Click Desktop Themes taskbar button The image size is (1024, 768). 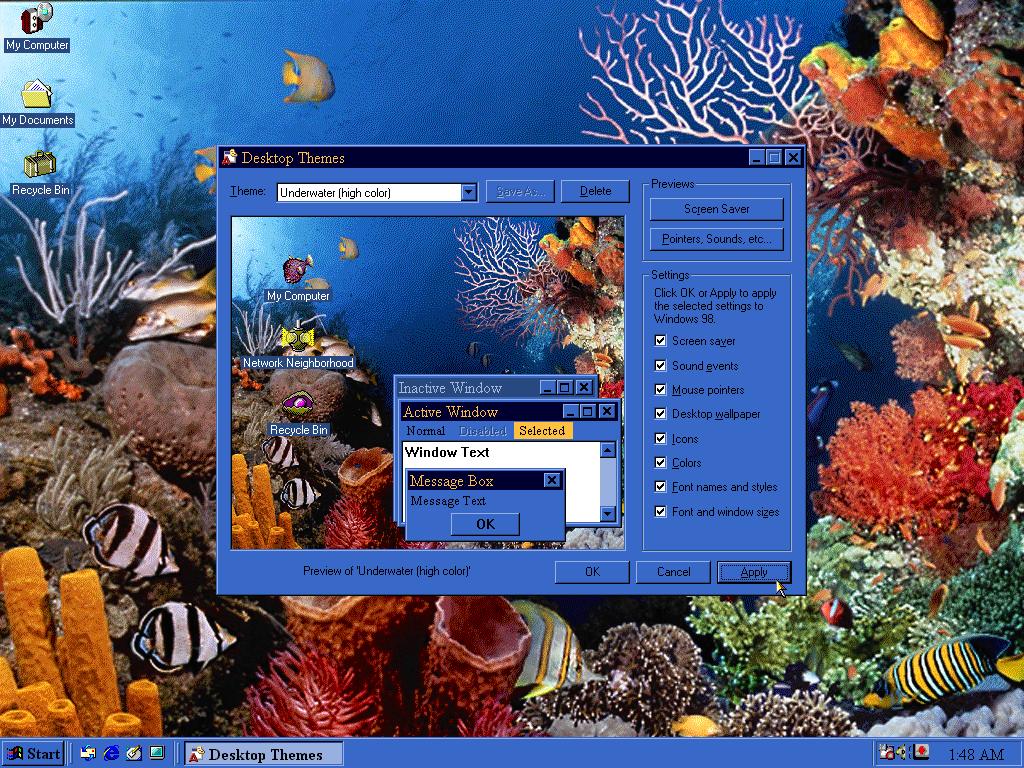(263, 754)
